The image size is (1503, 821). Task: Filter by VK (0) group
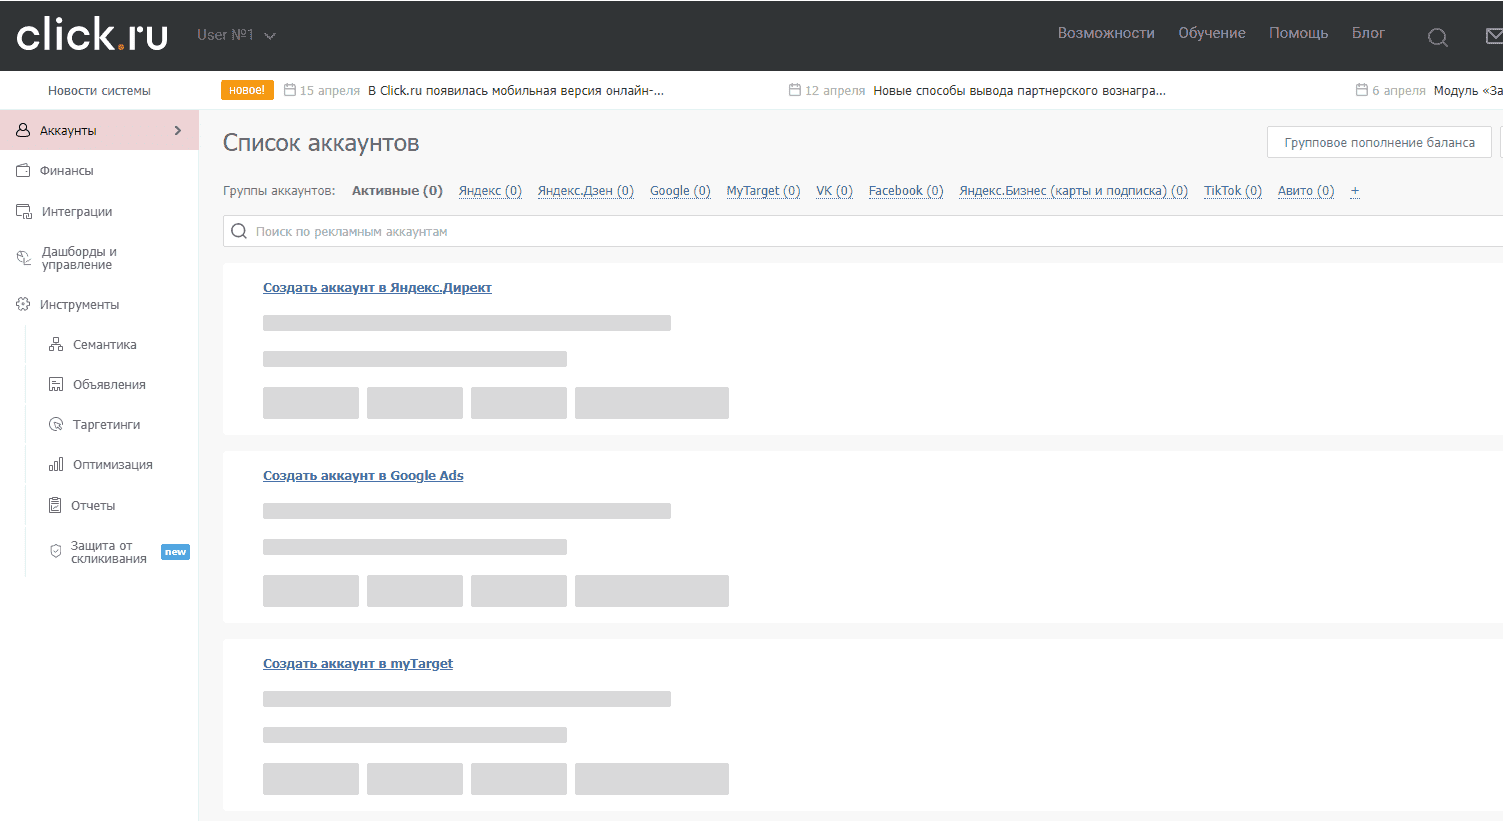coord(834,191)
